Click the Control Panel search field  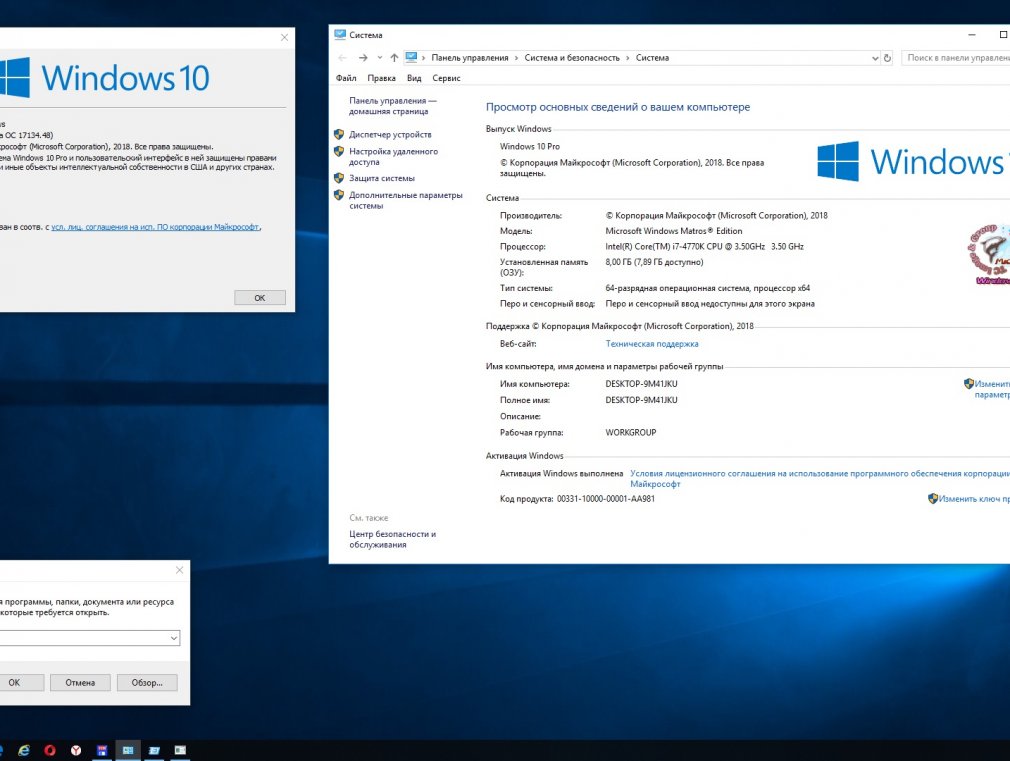[x=956, y=58]
